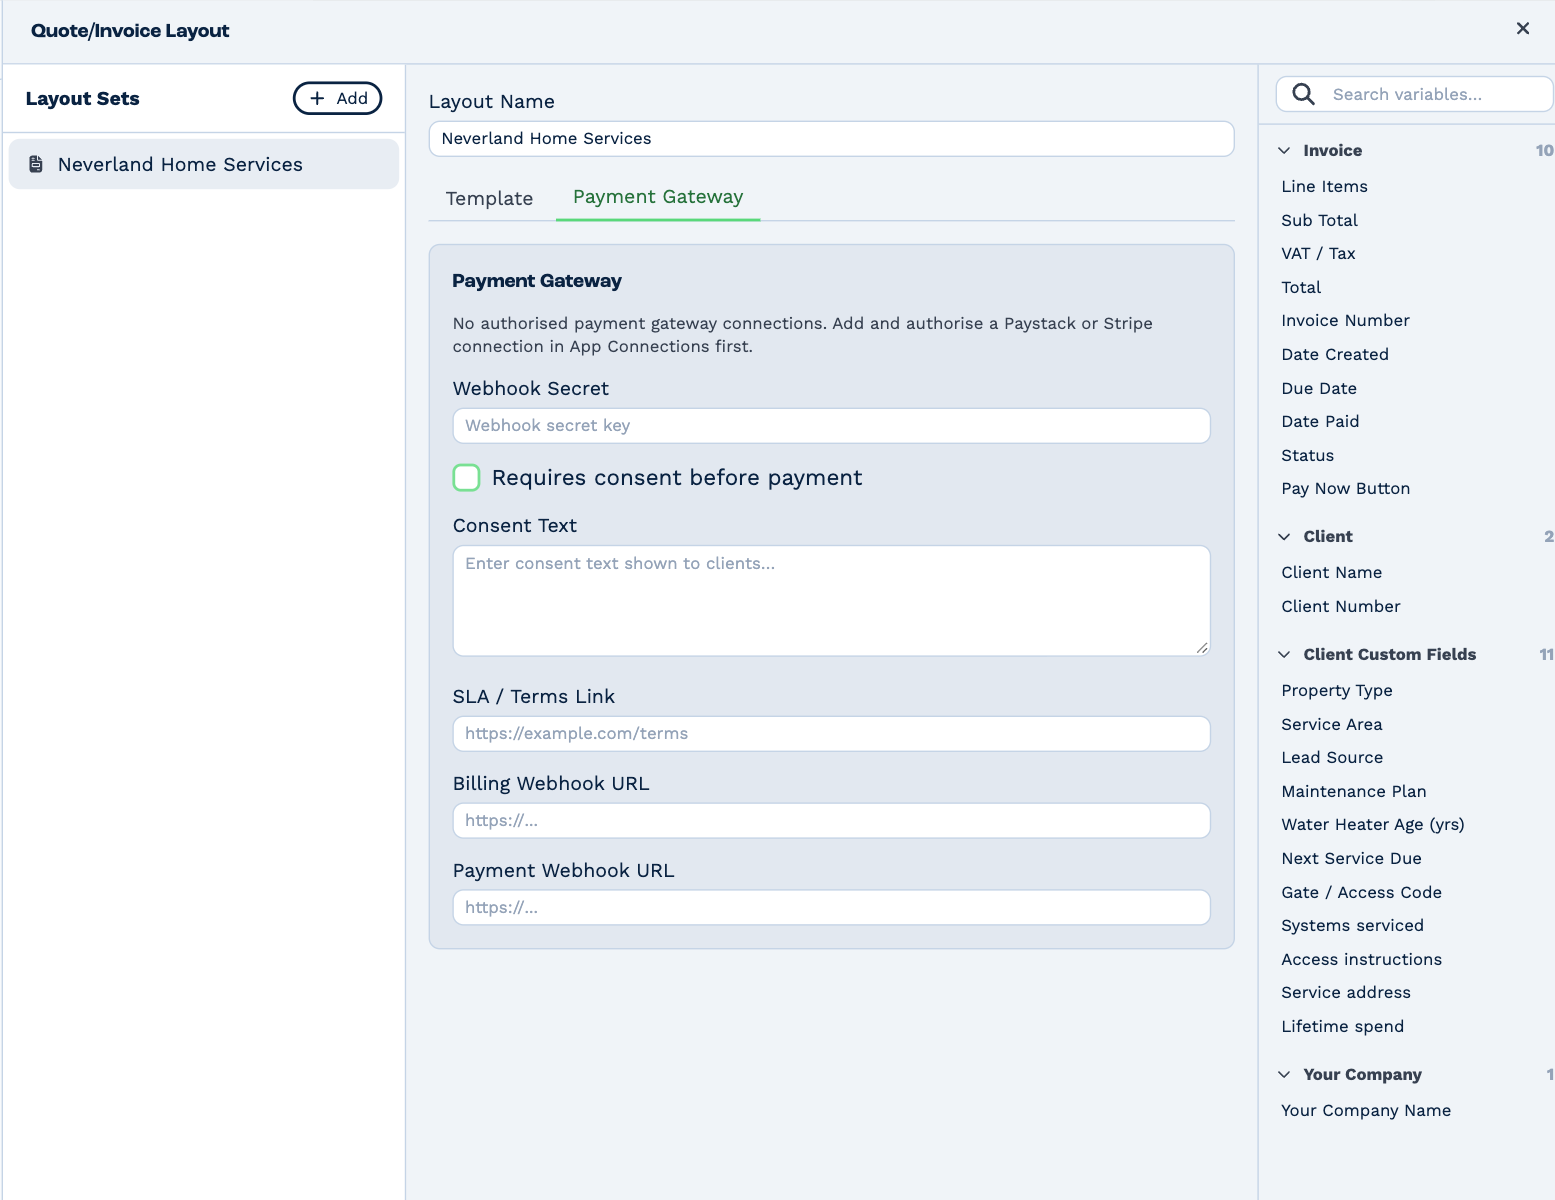1555x1200 pixels.
Task: Add a new layout set
Action: (x=337, y=98)
